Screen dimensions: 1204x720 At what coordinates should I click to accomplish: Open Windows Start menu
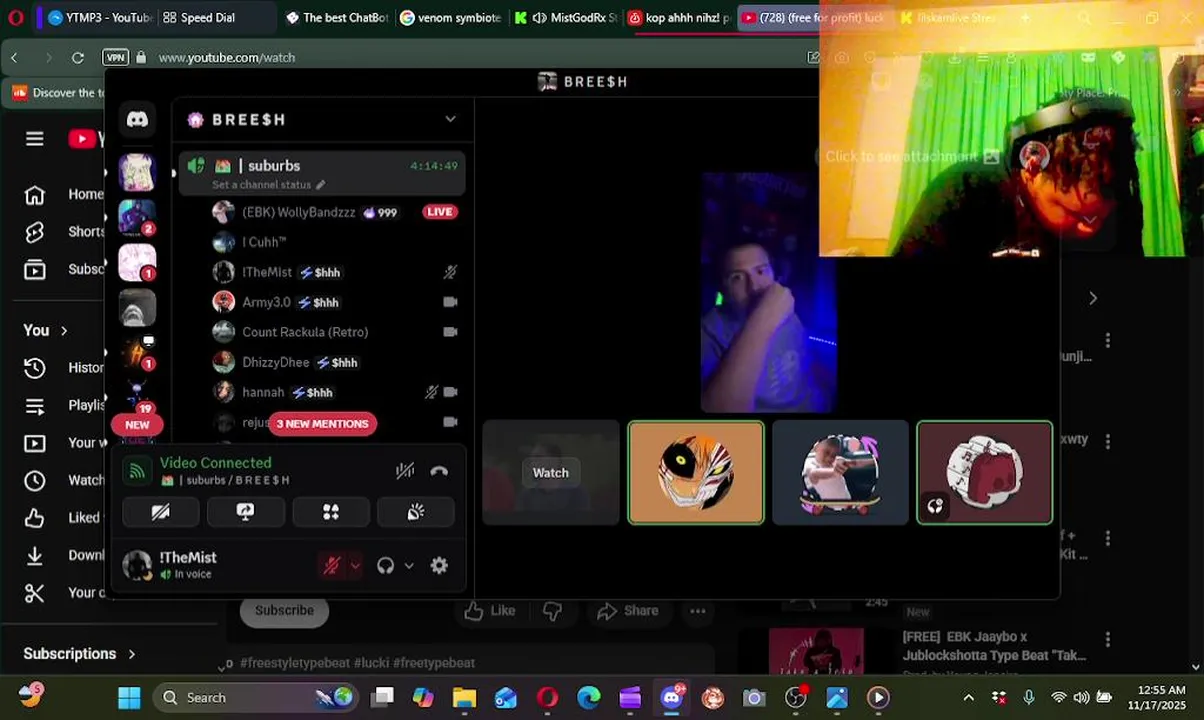point(129,698)
